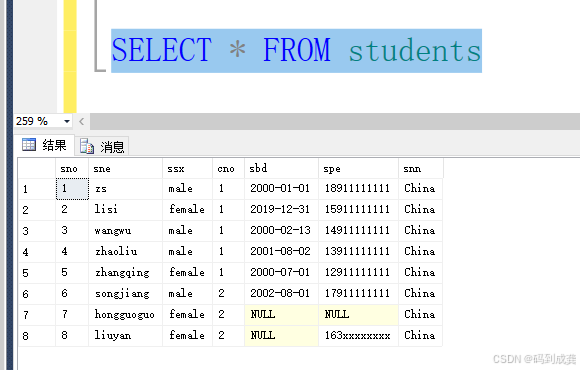Click the results grid icon on 结果 tab
Image resolution: width=580 pixels, height=370 pixels.
click(x=29, y=145)
